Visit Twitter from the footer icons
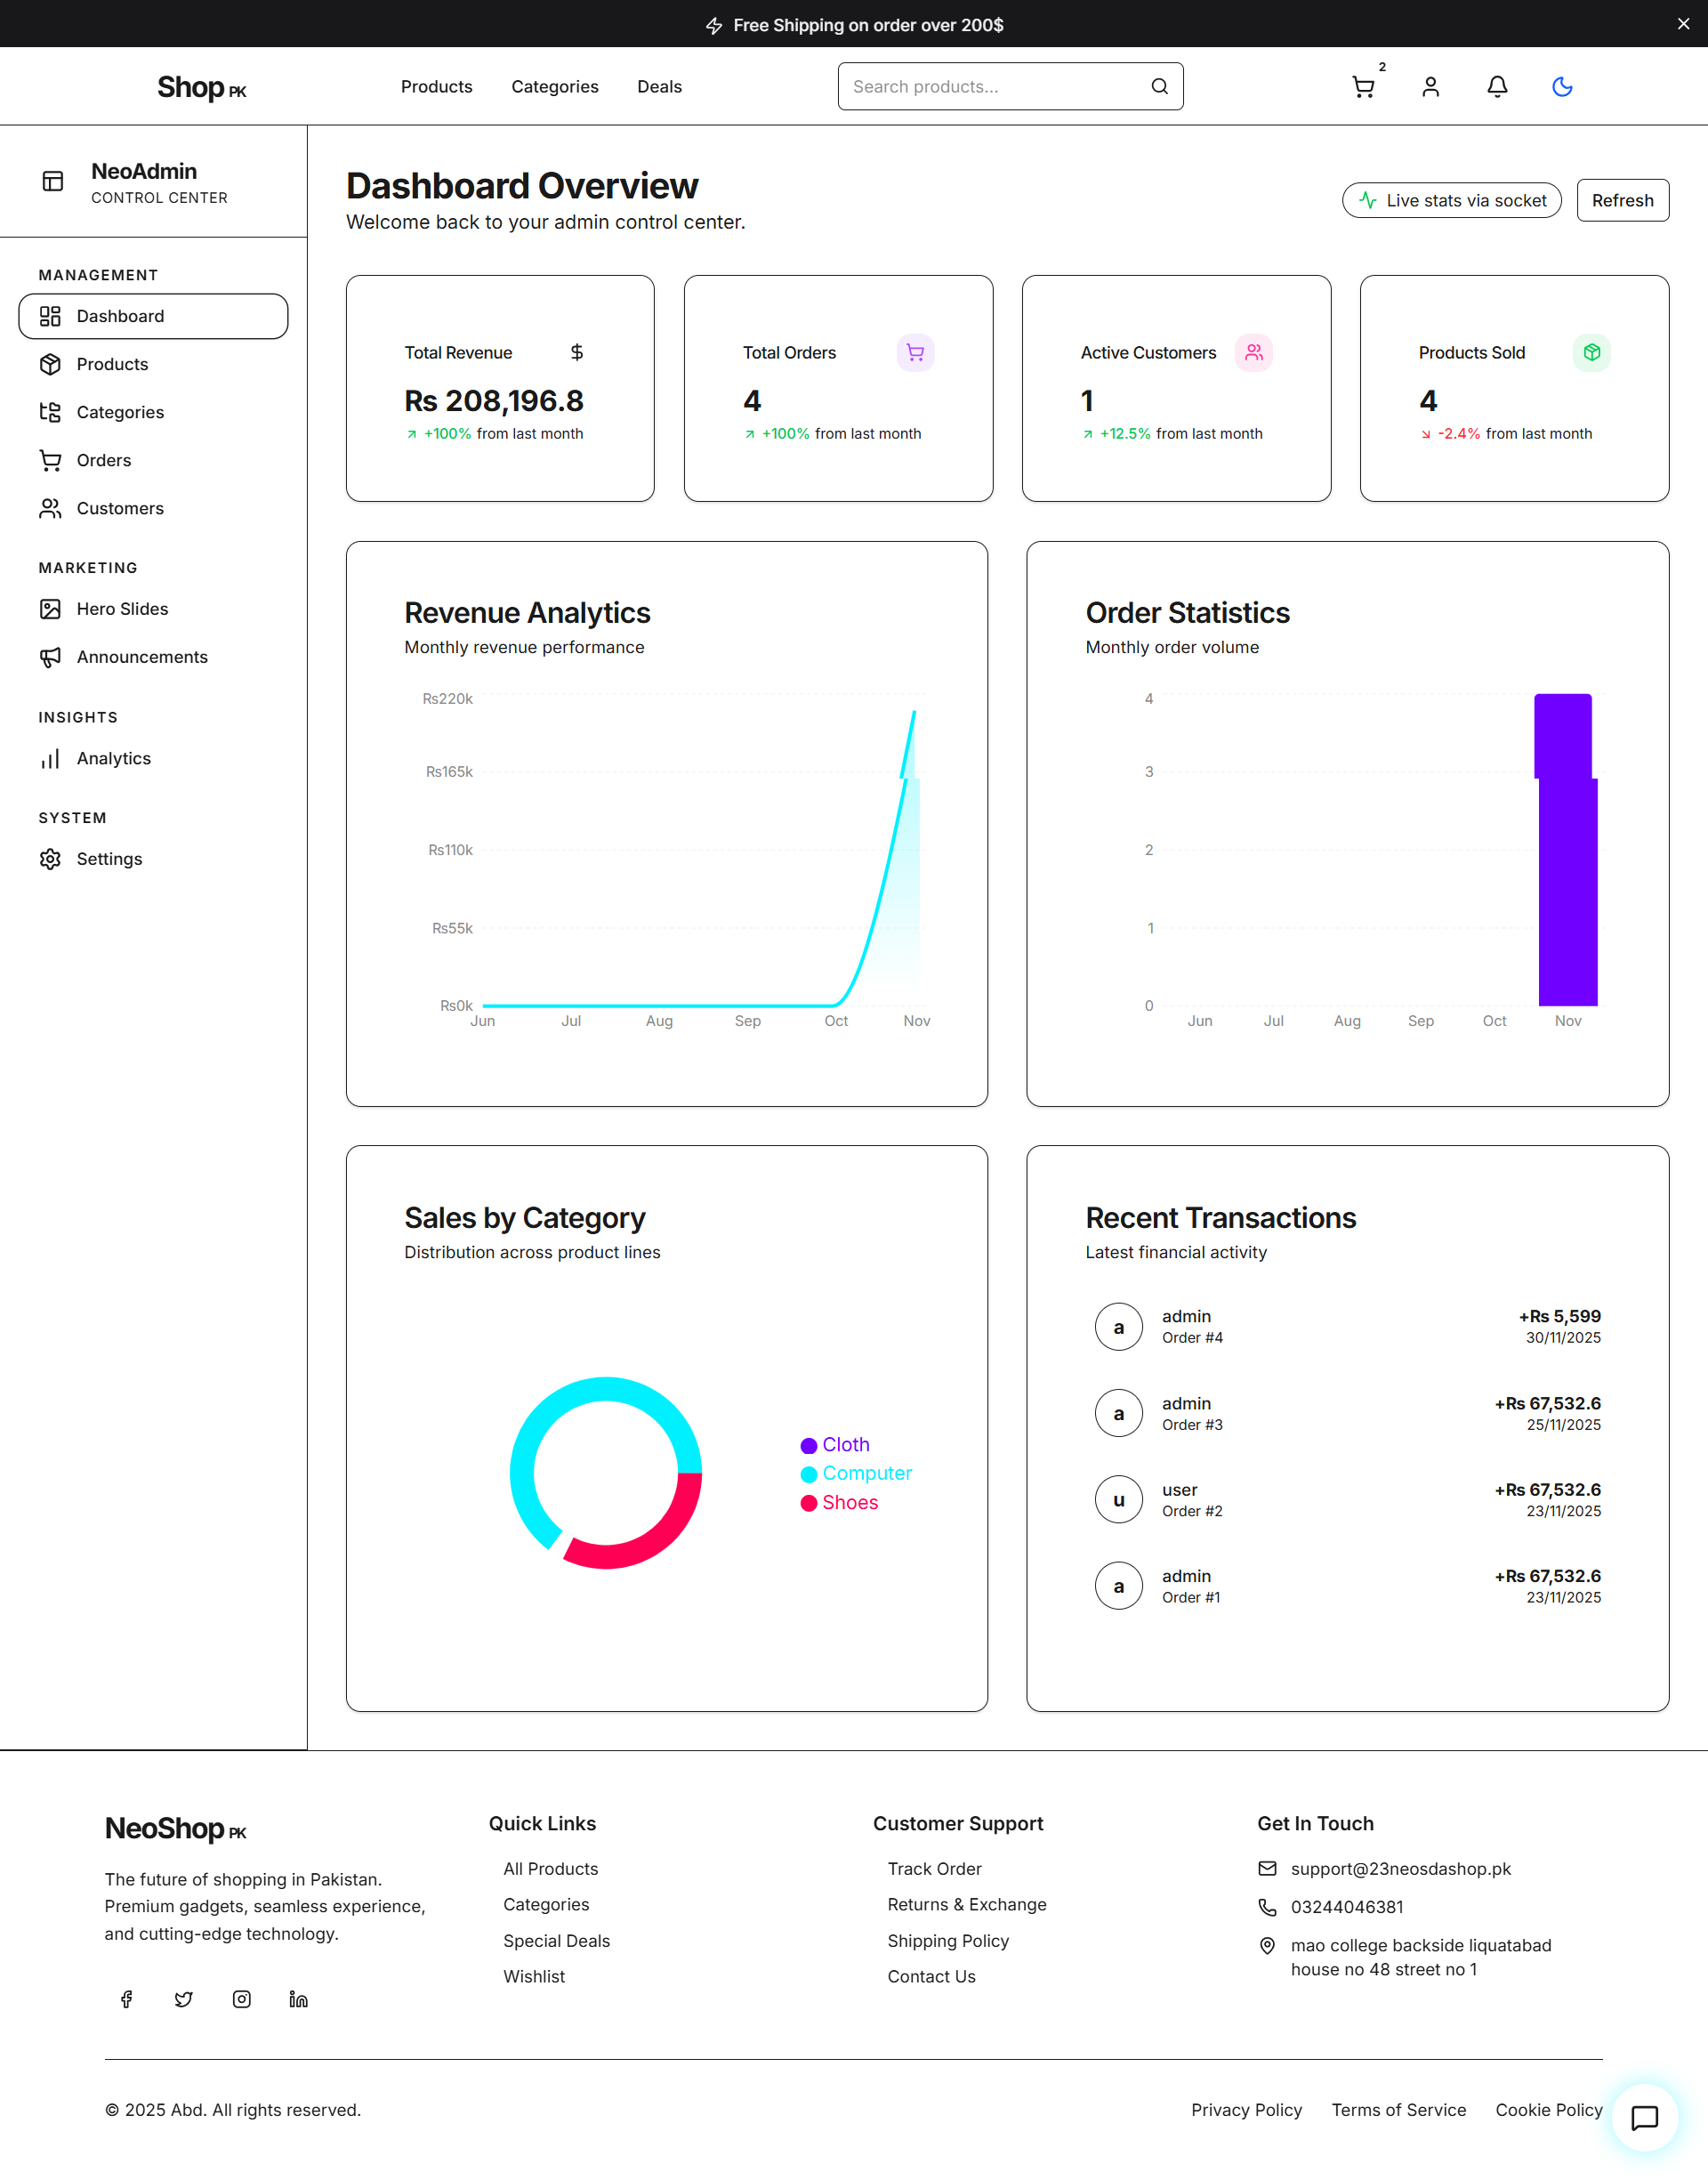The image size is (1708, 2180). coord(183,1999)
